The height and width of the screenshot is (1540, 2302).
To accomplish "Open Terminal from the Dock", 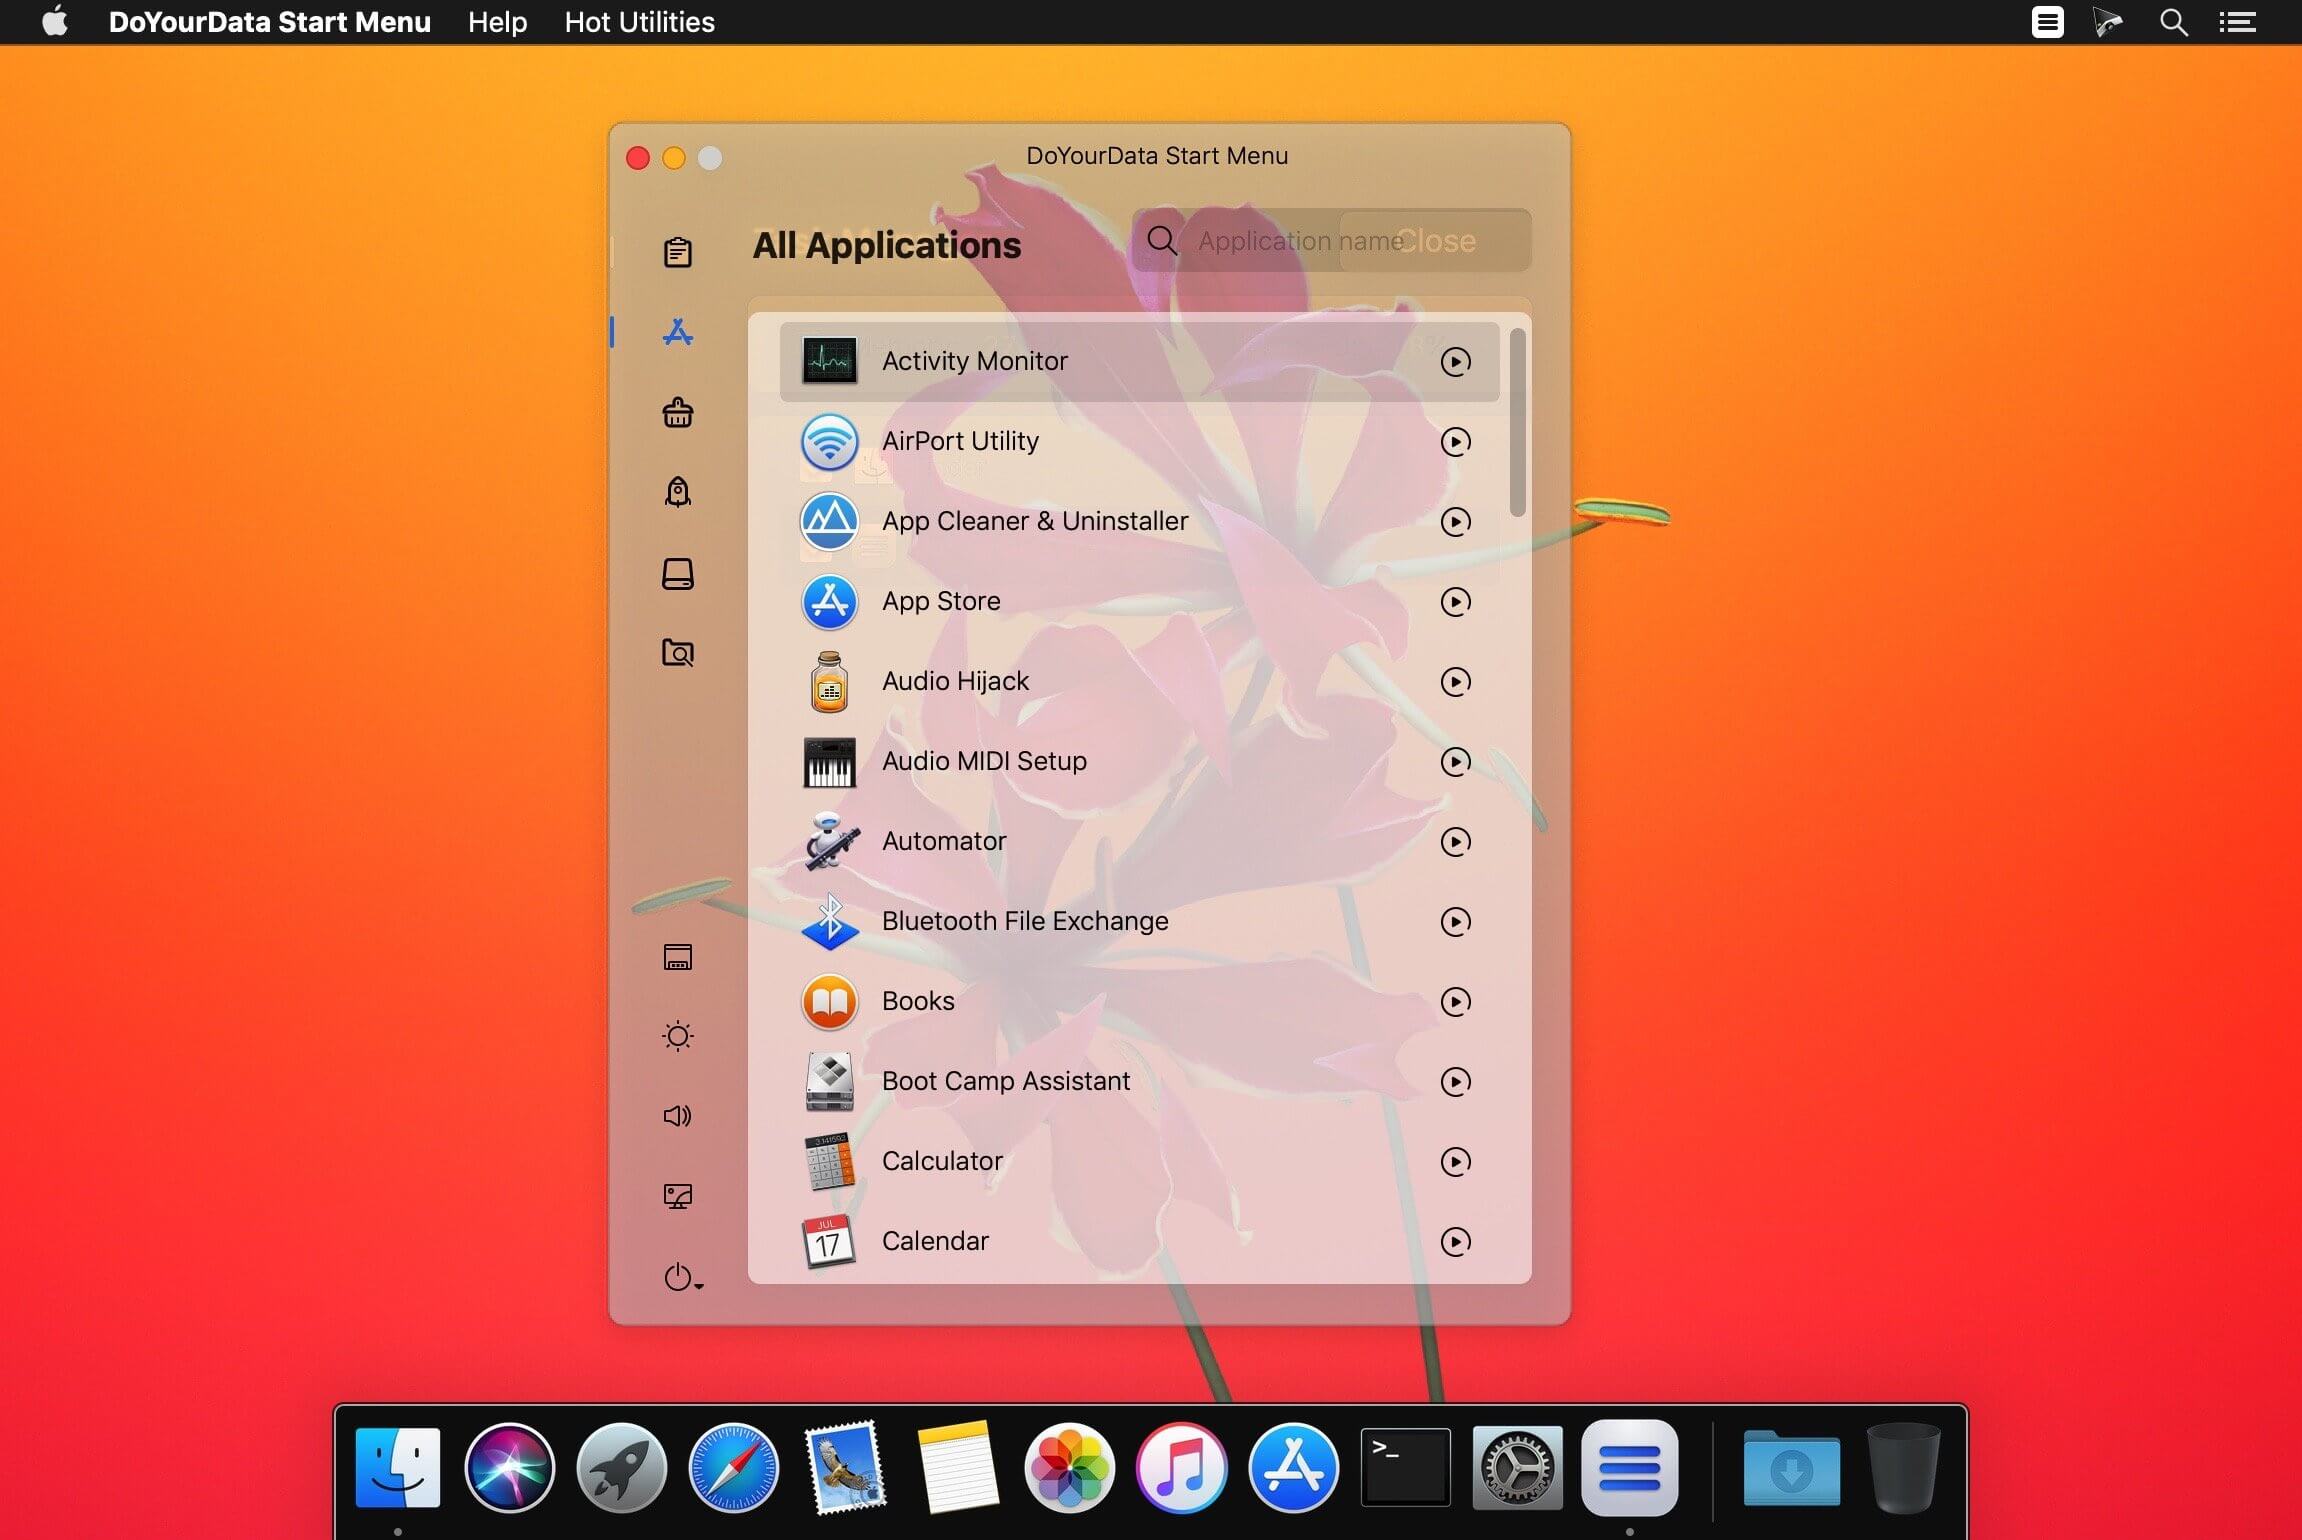I will pyautogui.click(x=1405, y=1467).
